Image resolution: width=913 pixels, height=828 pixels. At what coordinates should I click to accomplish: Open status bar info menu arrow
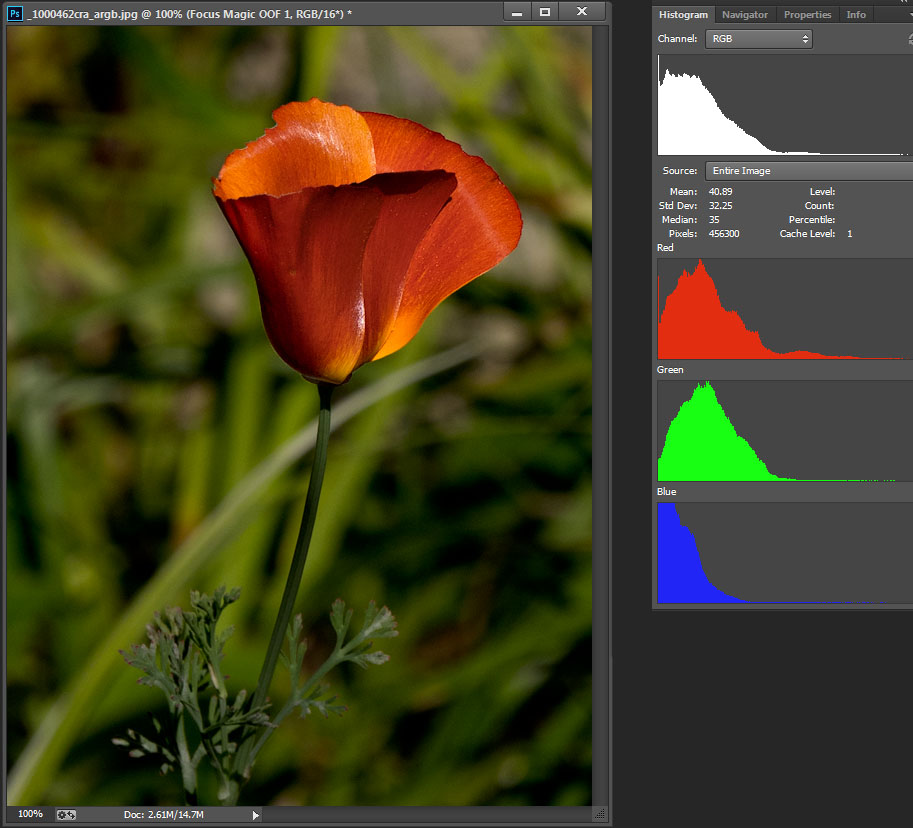click(x=256, y=815)
